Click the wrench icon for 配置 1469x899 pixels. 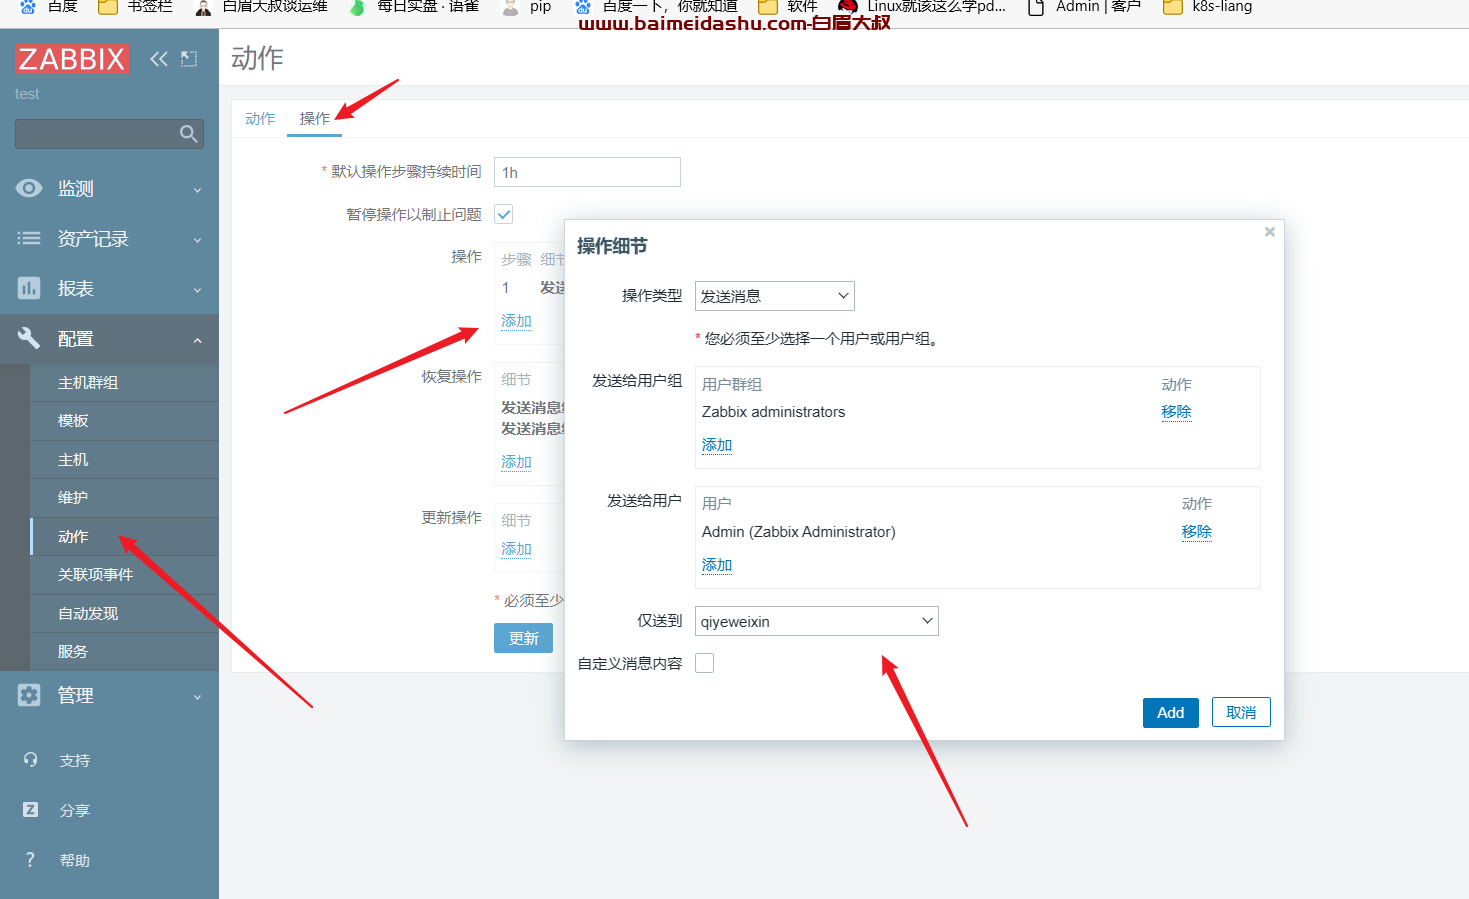[29, 338]
